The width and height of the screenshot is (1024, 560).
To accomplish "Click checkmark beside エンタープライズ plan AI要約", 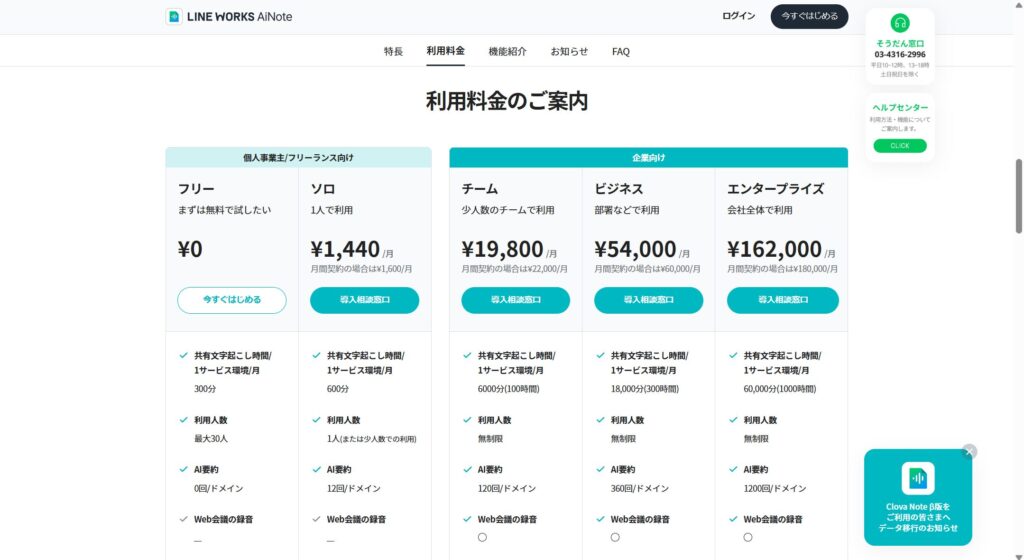I will pyautogui.click(x=733, y=469).
